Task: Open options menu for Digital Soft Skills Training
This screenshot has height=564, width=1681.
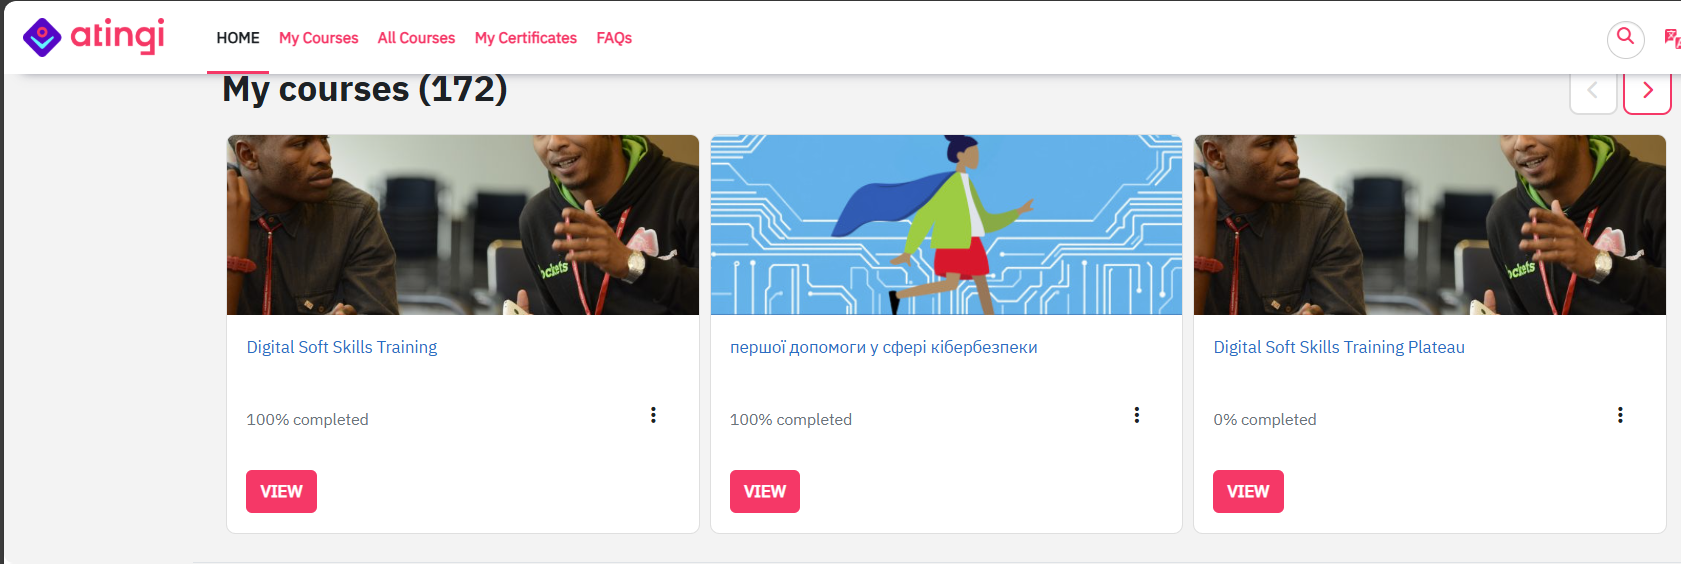Action: 653,415
